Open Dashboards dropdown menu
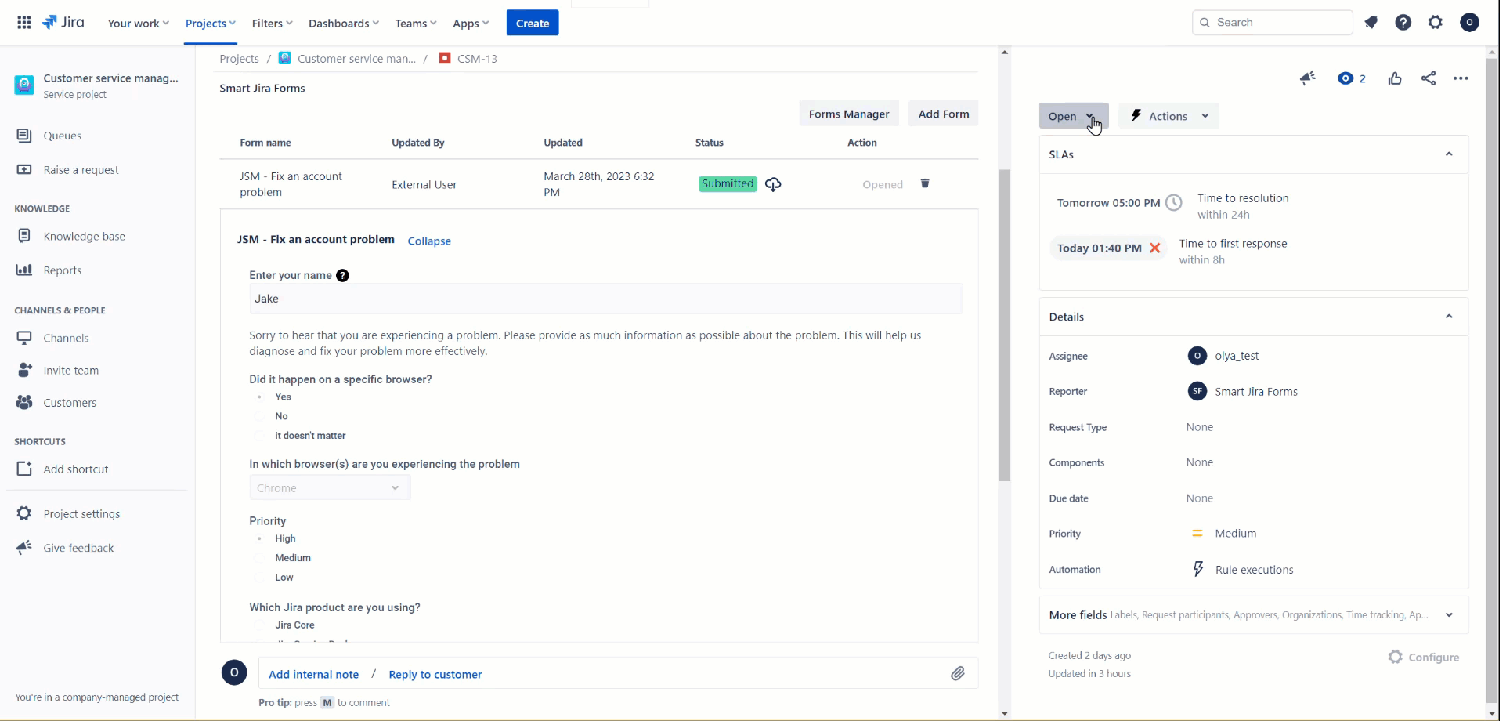Screen dimensions: 1500x721 tap(343, 22)
